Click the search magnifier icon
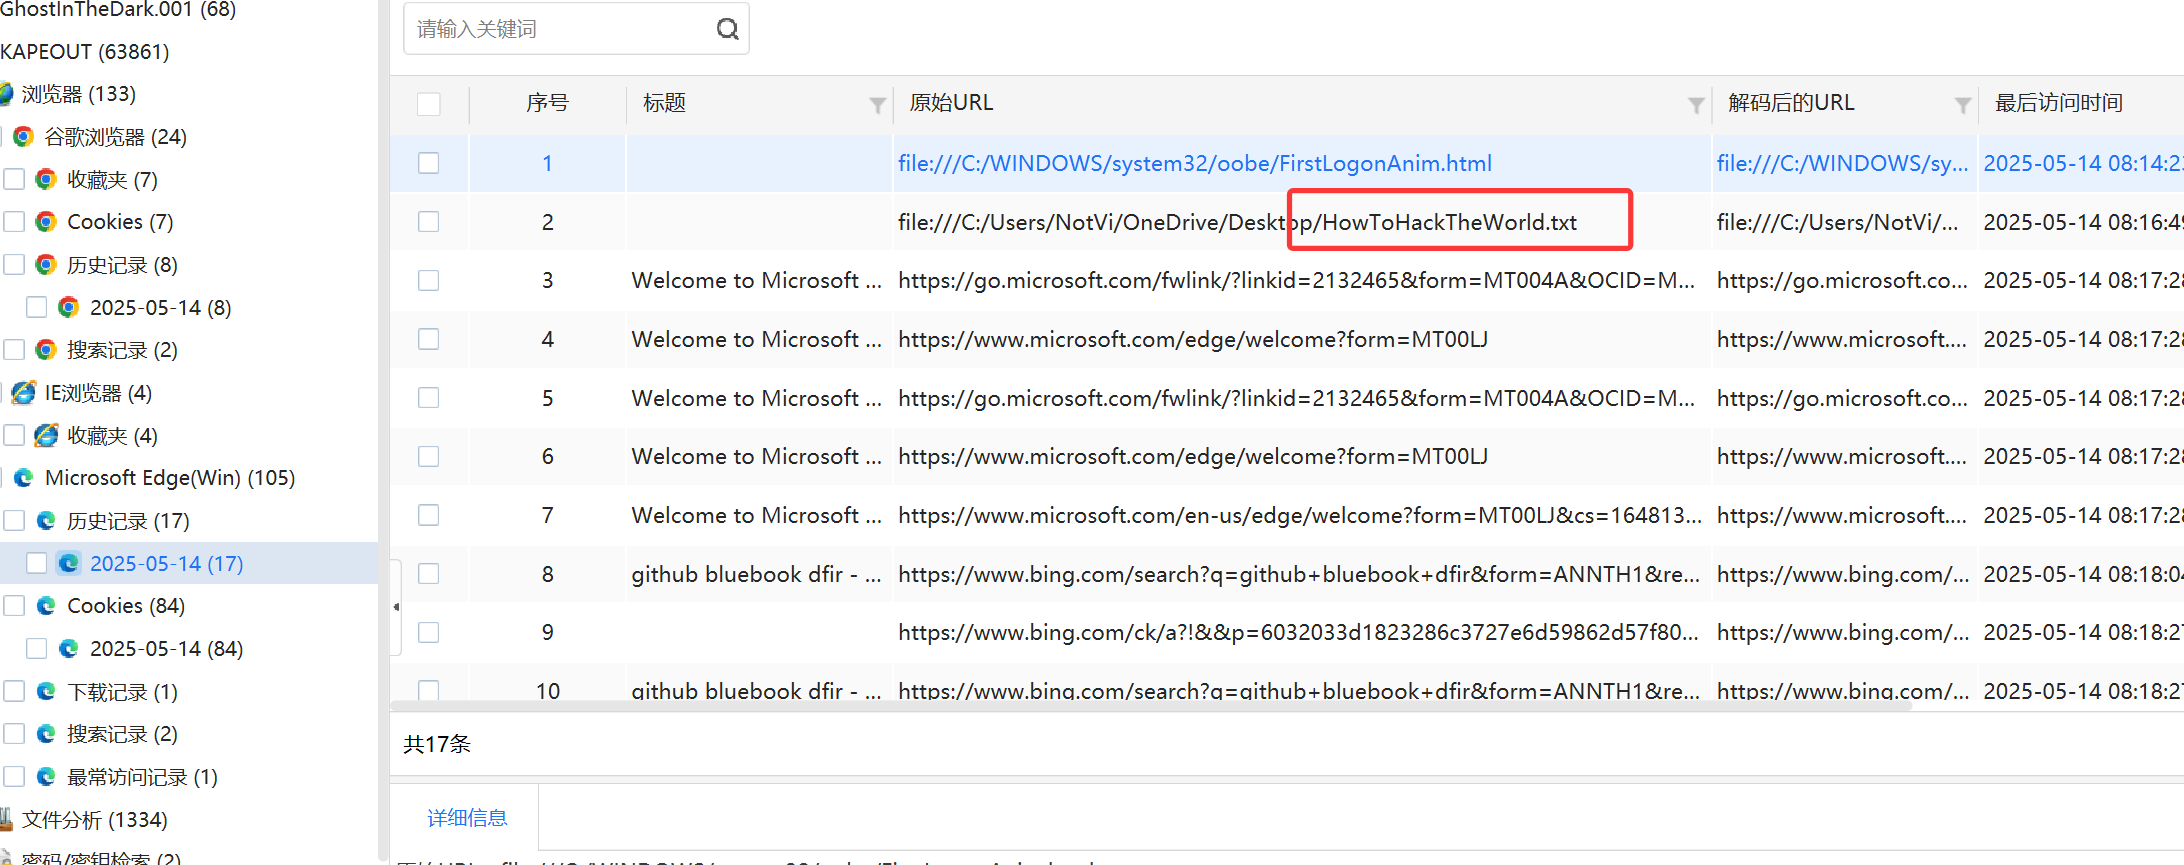This screenshot has width=2184, height=865. click(x=727, y=29)
